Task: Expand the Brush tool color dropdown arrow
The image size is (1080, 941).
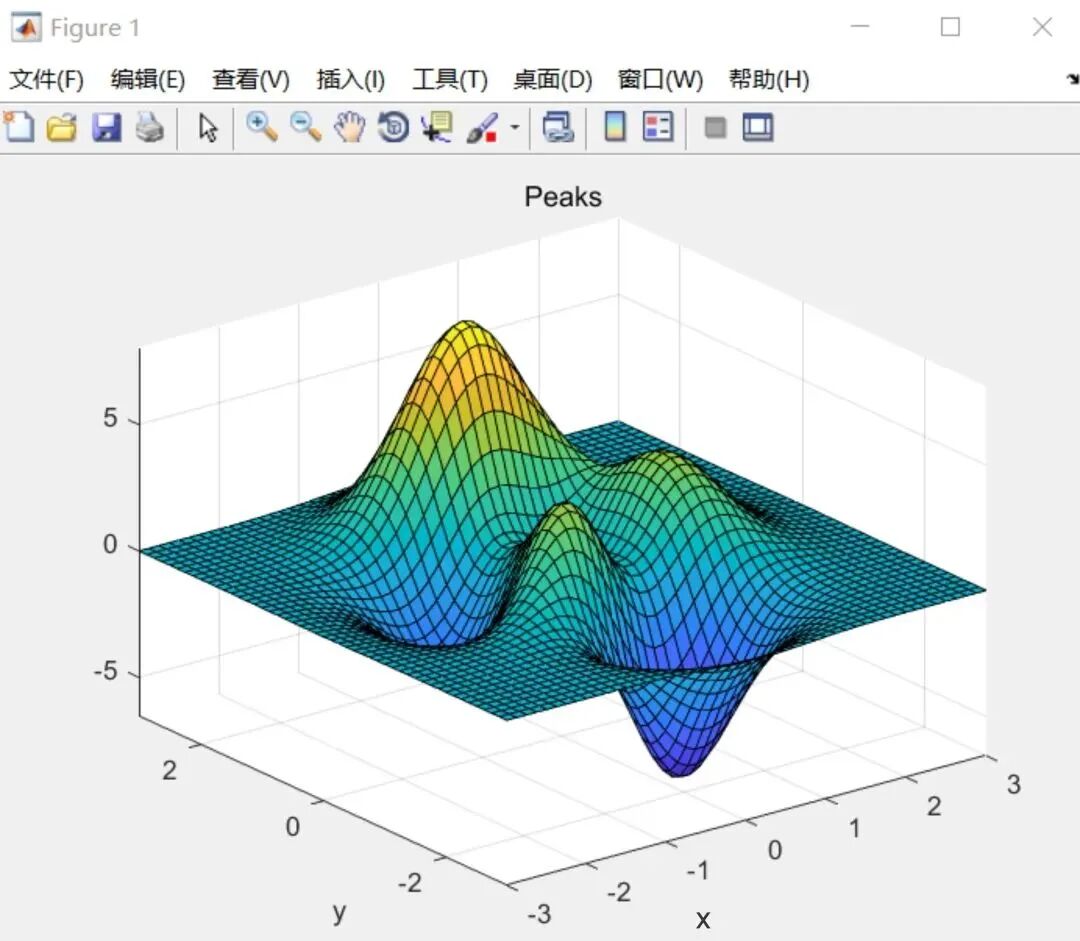Action: [515, 128]
